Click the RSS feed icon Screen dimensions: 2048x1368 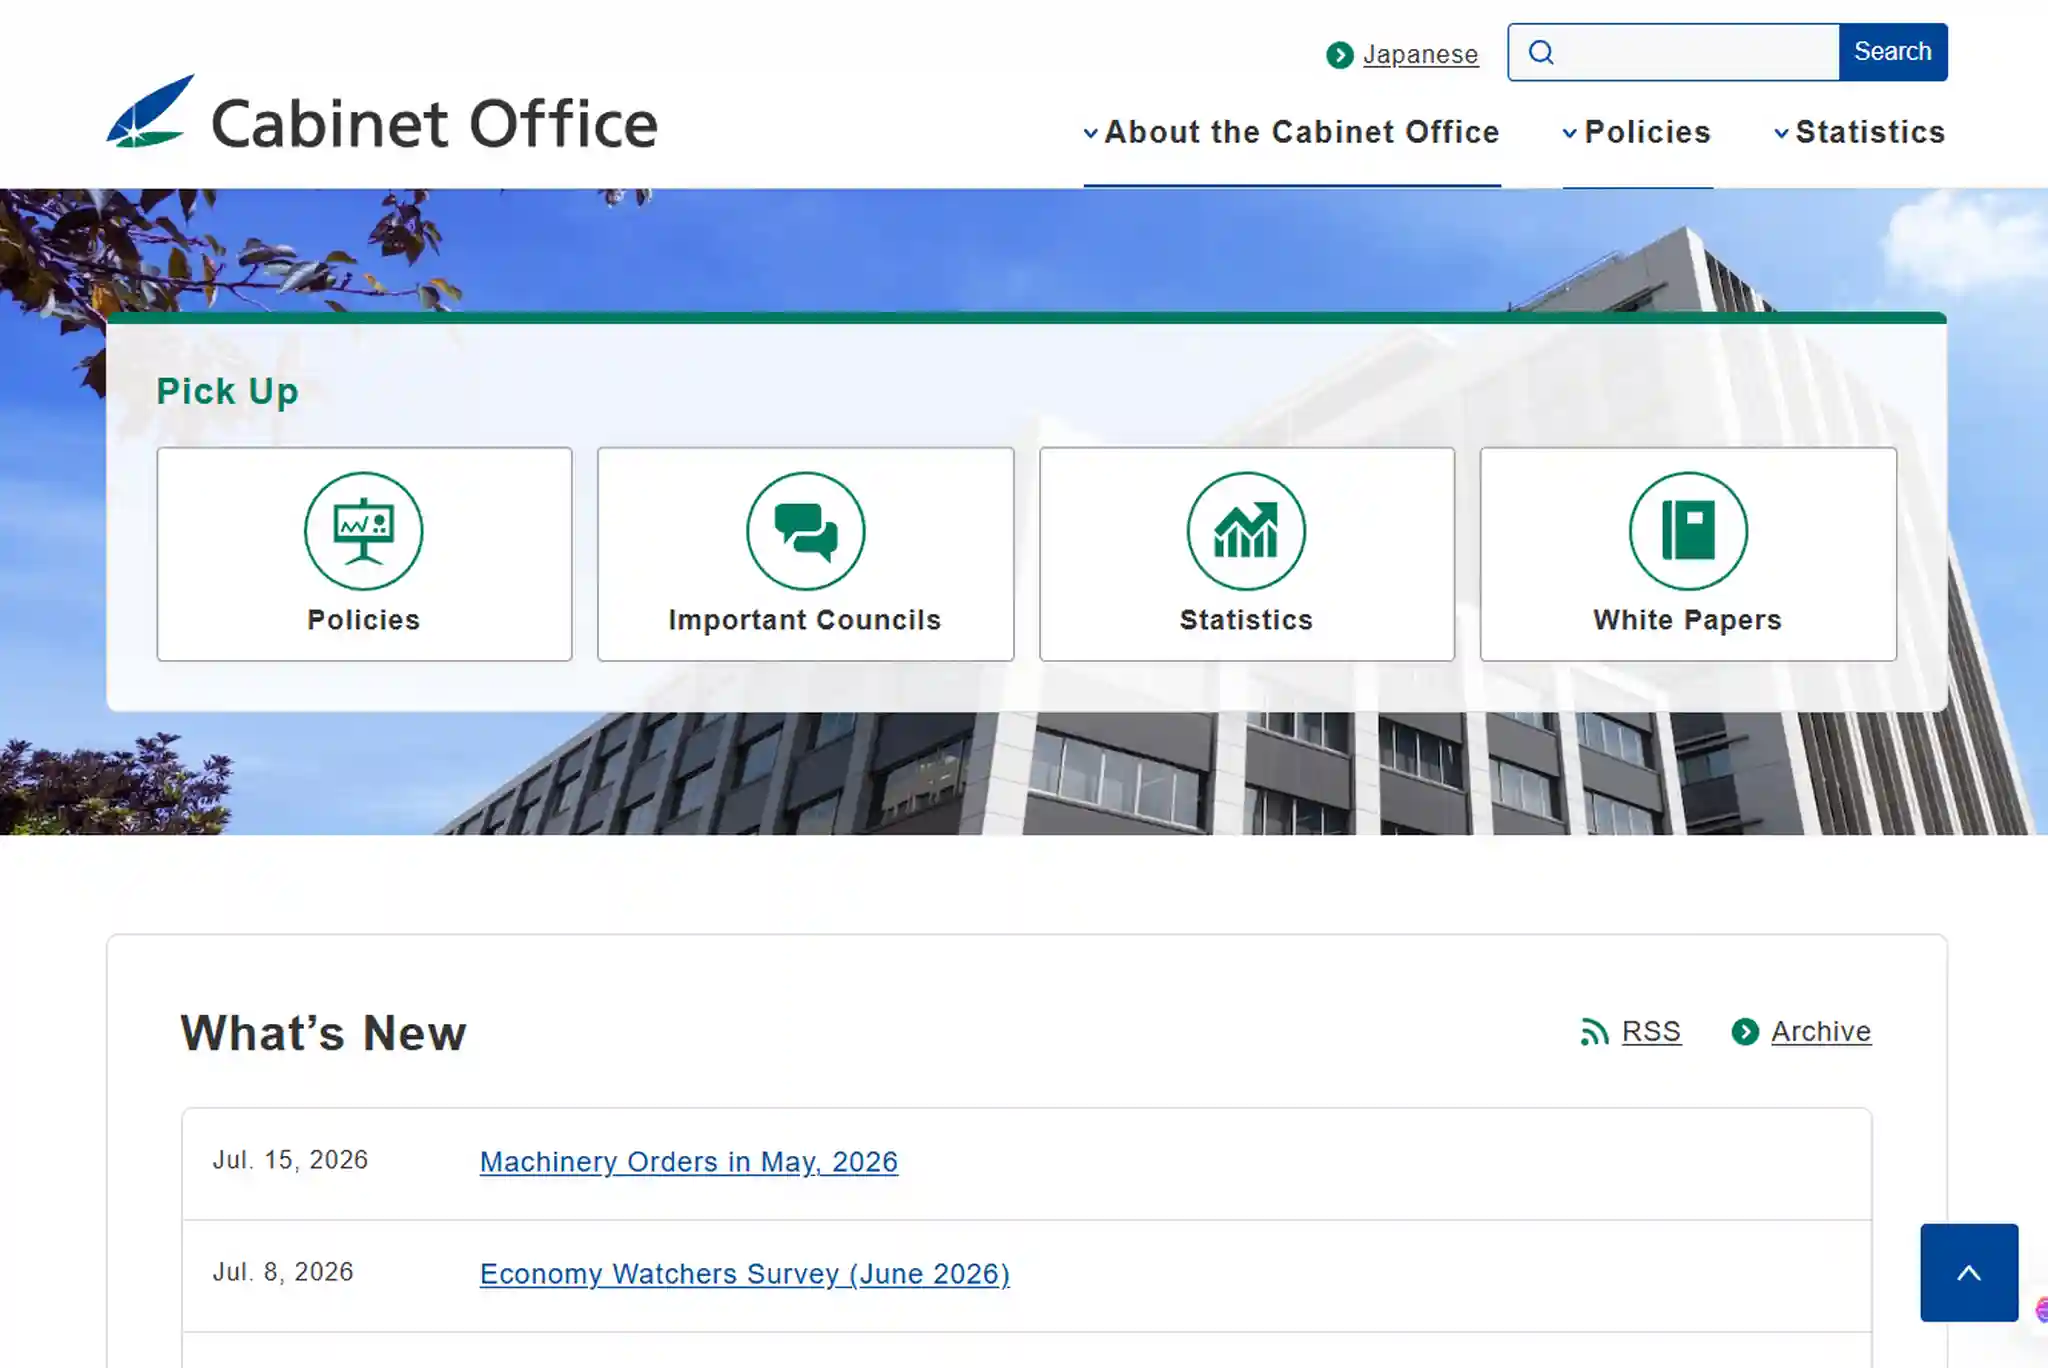1594,1032
